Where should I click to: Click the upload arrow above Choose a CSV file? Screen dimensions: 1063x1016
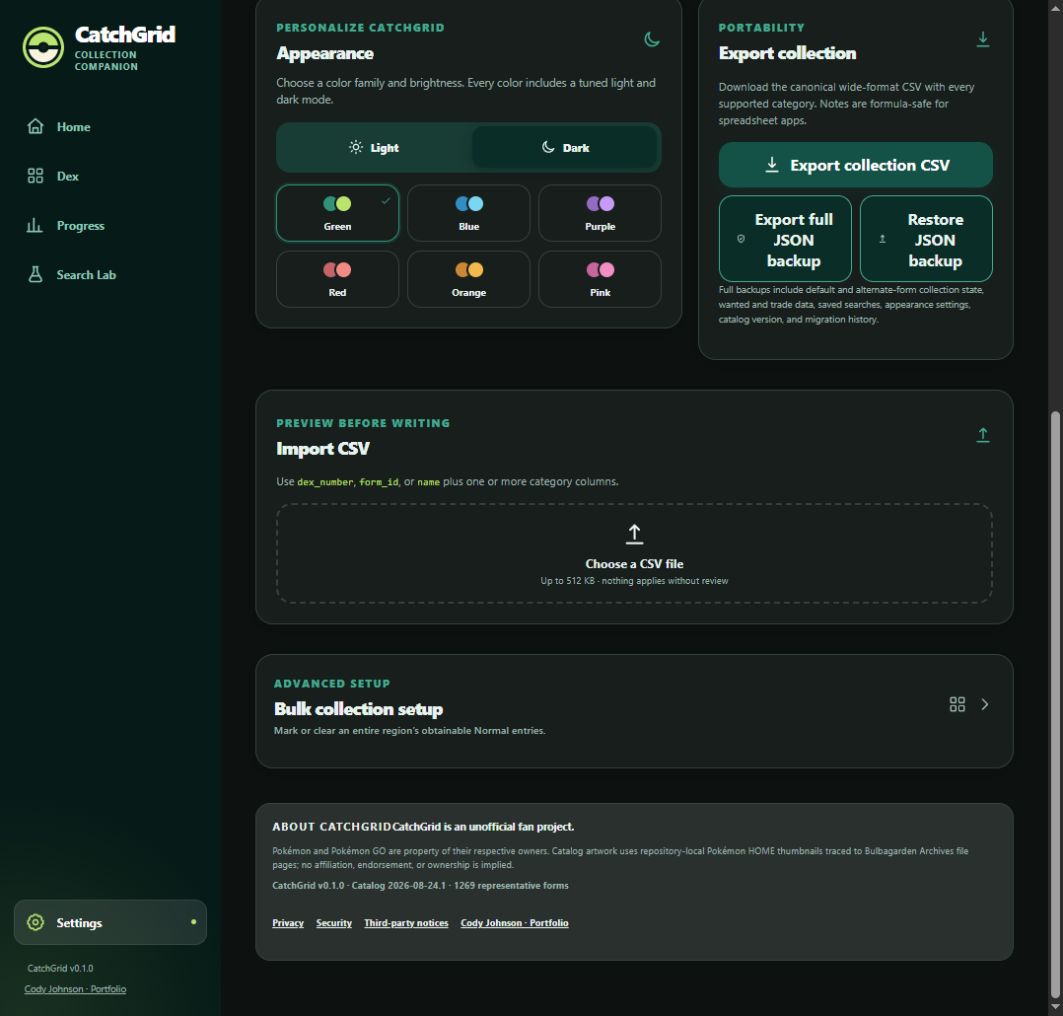[x=634, y=534]
